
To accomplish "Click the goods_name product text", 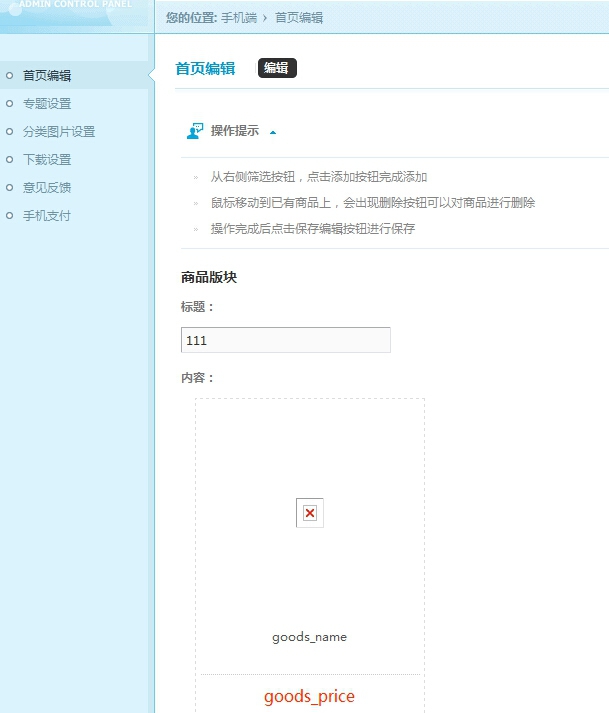I will coord(309,637).
